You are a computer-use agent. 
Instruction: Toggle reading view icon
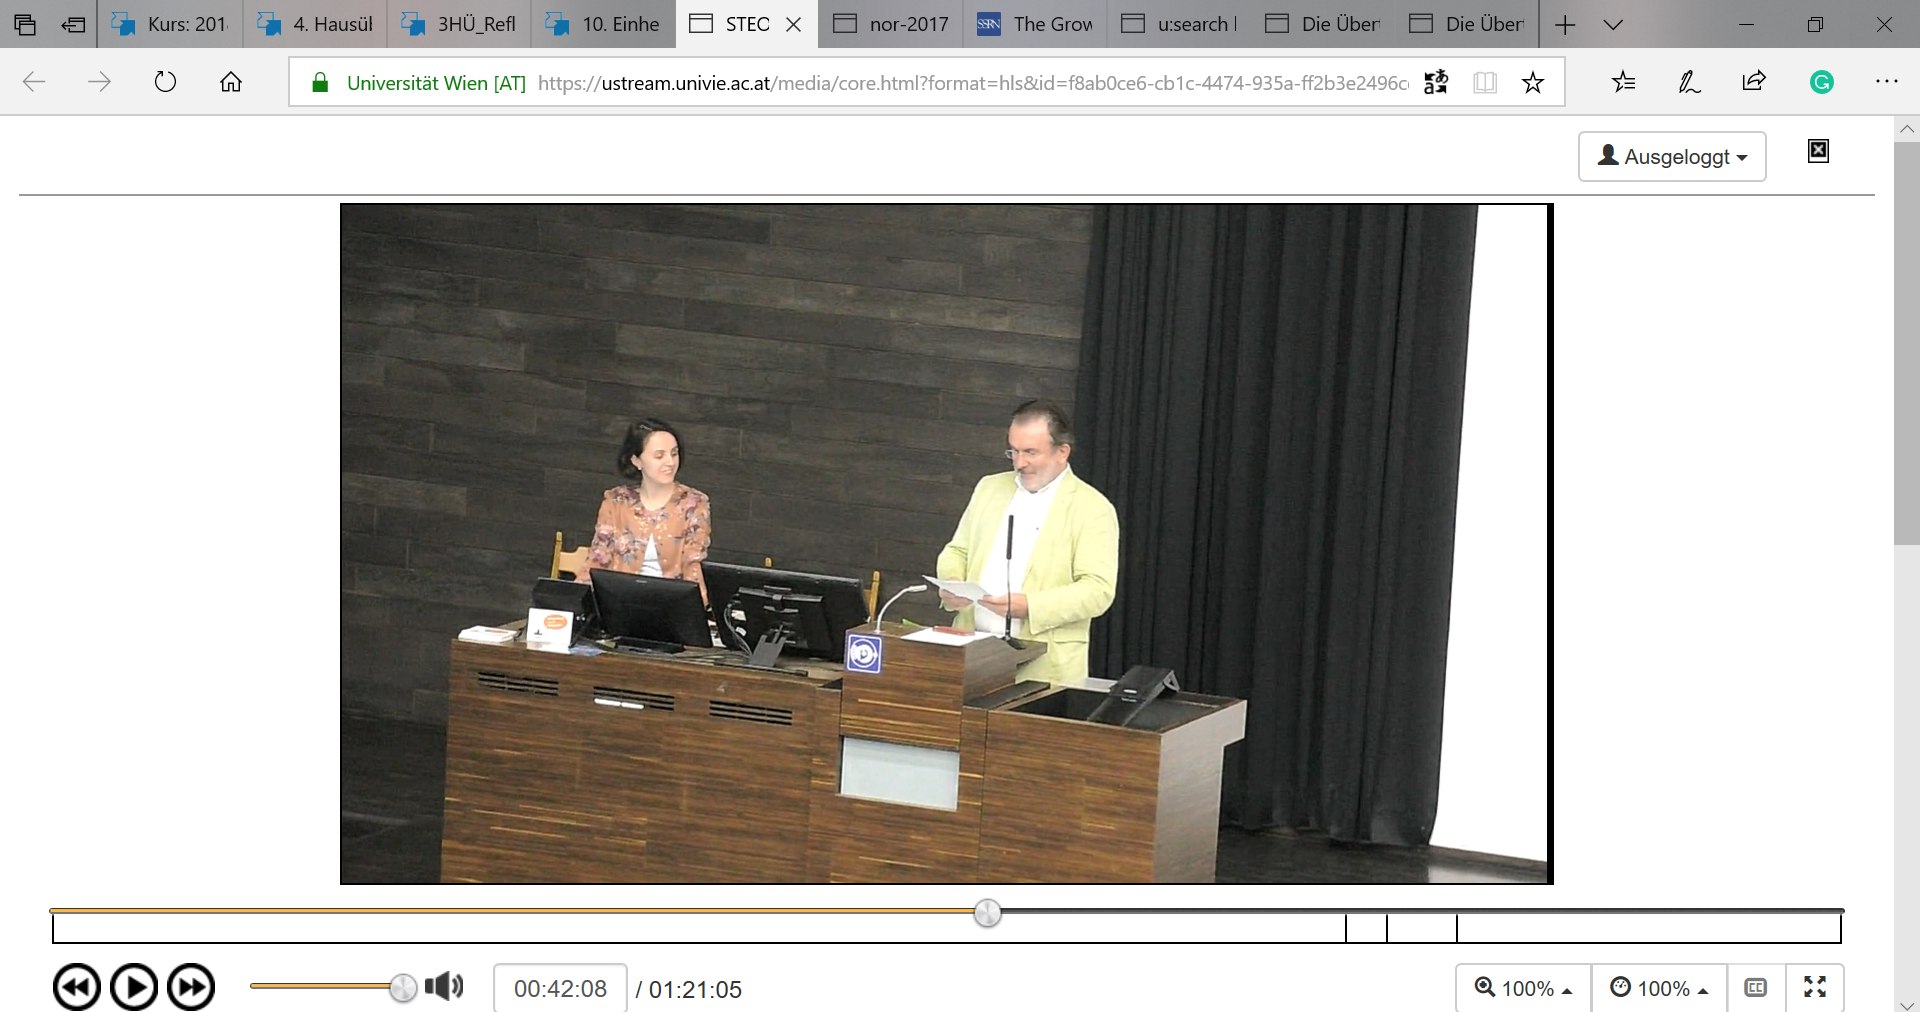click(x=1485, y=82)
